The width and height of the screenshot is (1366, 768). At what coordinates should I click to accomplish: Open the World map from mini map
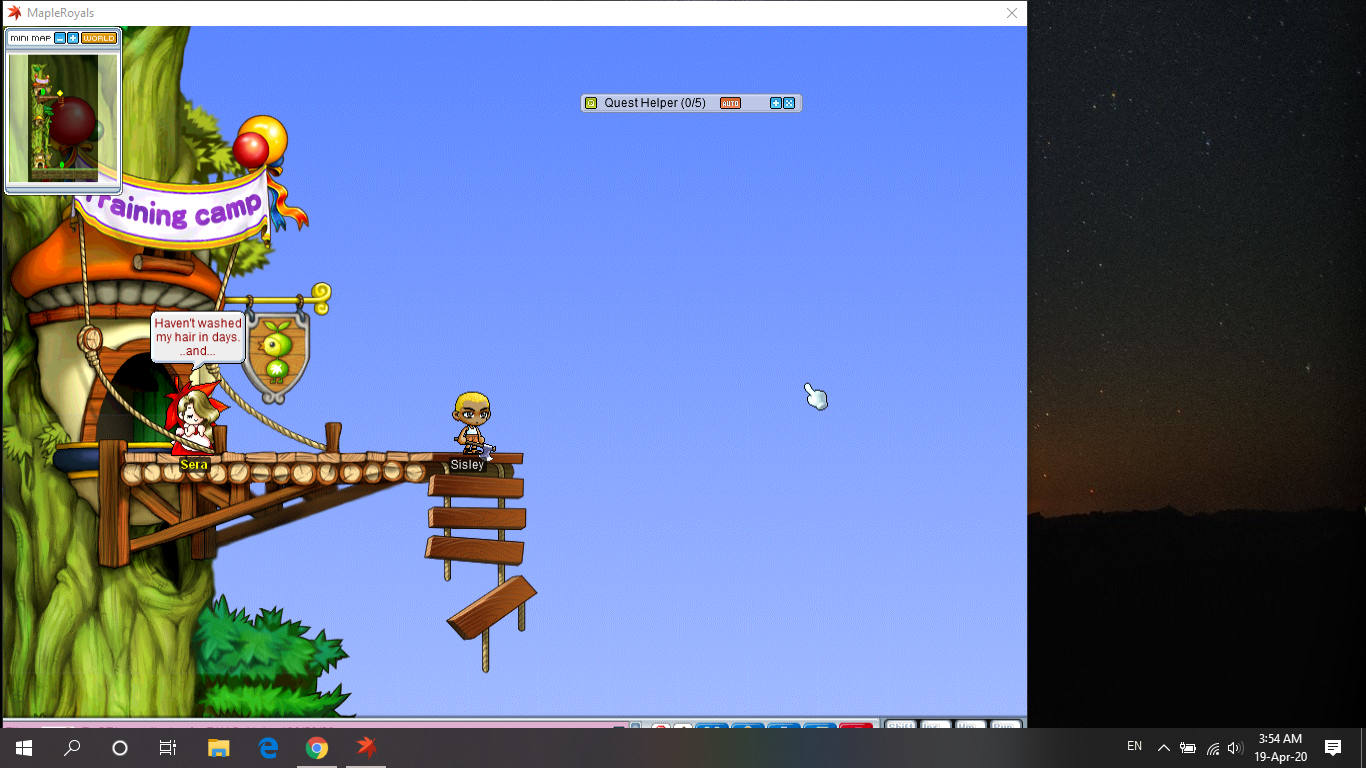coord(99,38)
